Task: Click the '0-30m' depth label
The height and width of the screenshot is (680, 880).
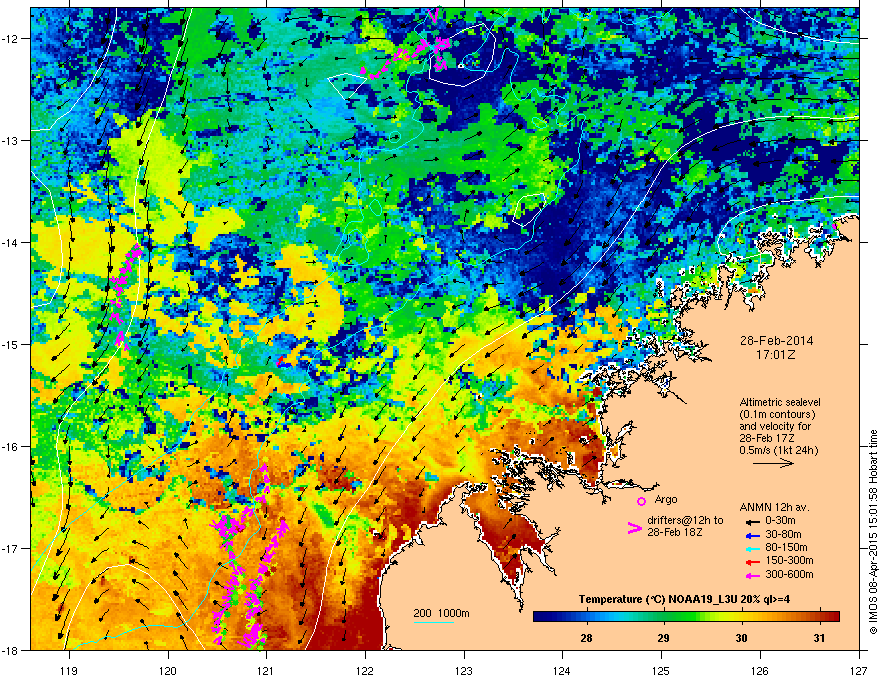Action: (x=781, y=521)
